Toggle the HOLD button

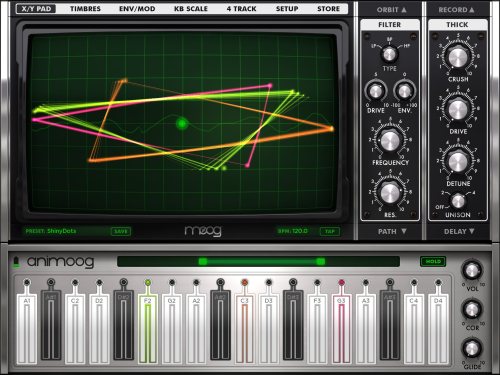pos(433,262)
